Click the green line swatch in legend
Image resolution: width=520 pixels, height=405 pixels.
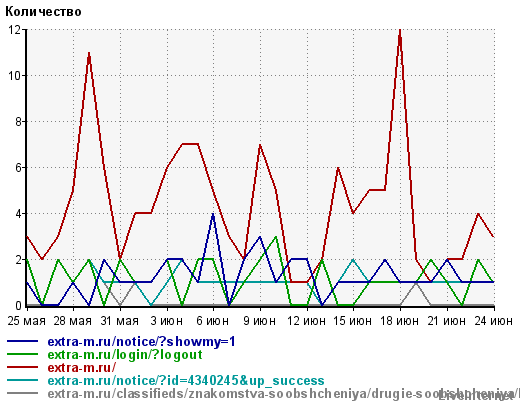click(23, 354)
